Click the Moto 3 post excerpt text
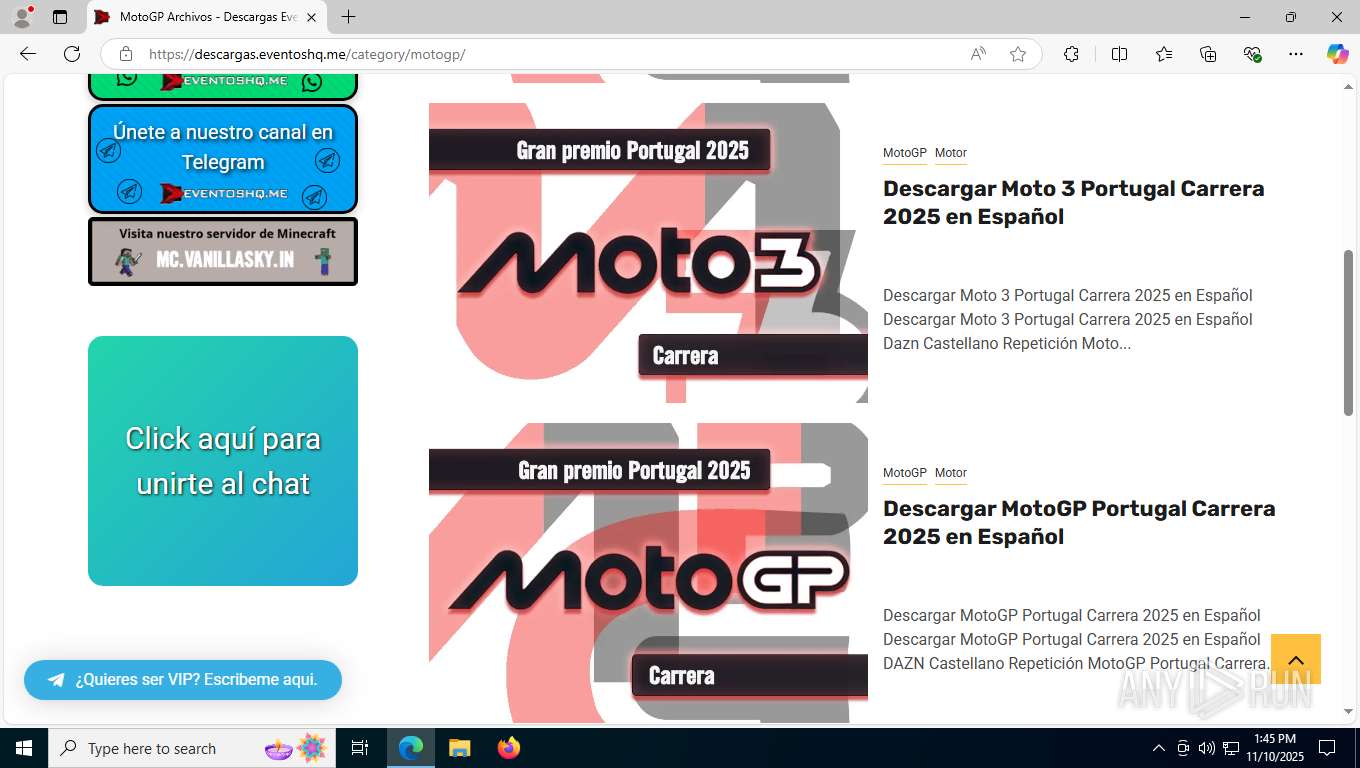1360x768 pixels. (x=1068, y=320)
